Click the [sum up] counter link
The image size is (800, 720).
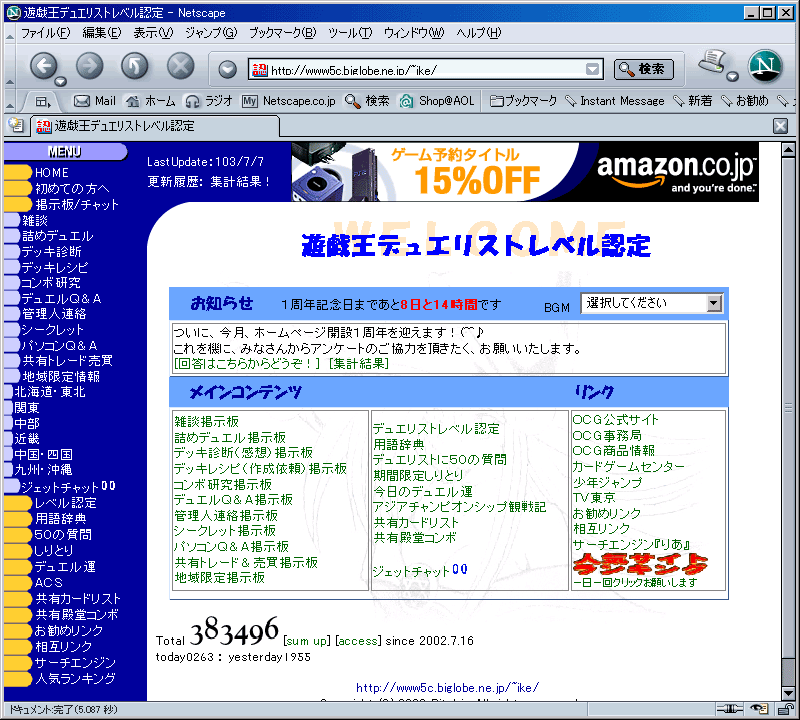pyautogui.click(x=307, y=640)
